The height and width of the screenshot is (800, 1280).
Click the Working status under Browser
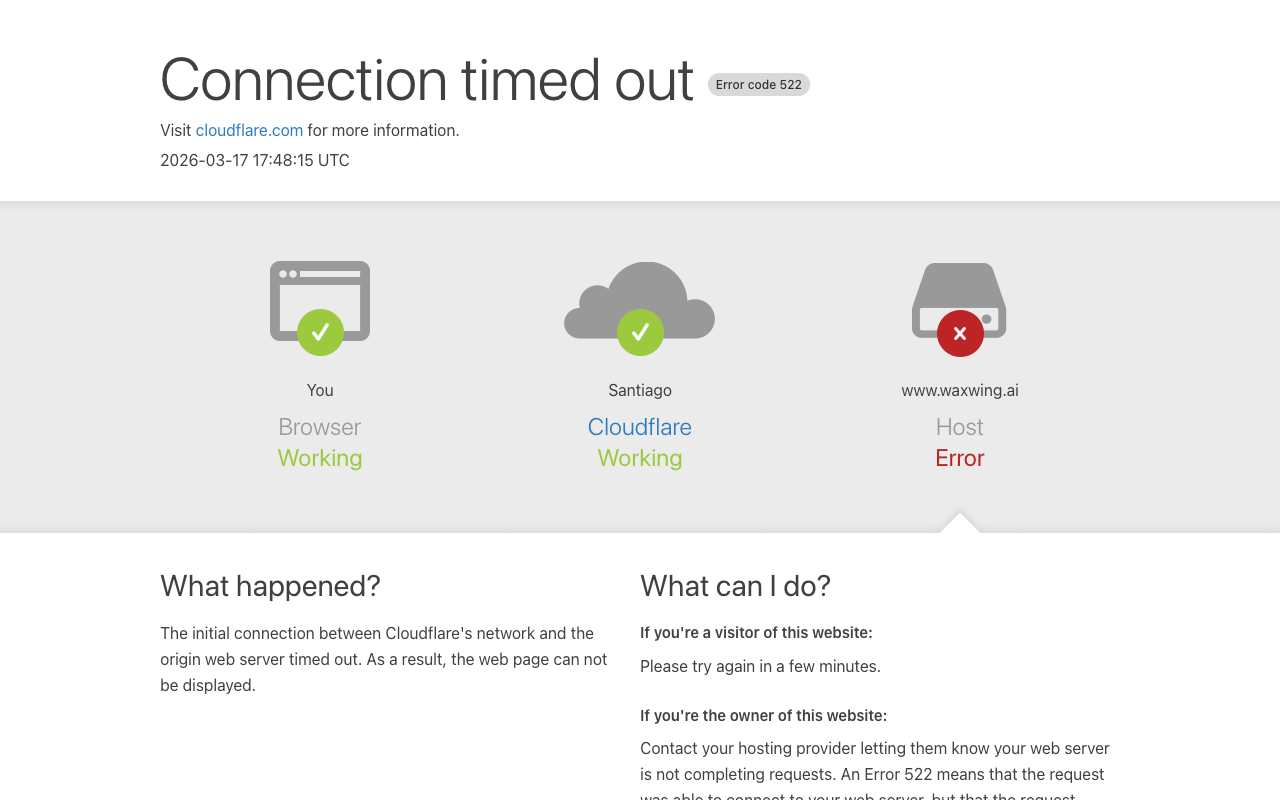coord(320,458)
